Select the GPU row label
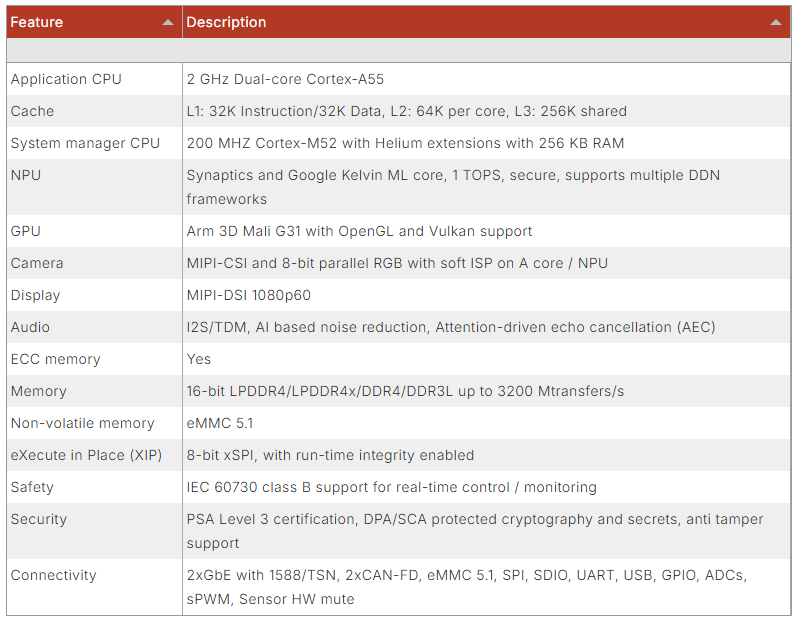800x621 pixels. [x=25, y=231]
